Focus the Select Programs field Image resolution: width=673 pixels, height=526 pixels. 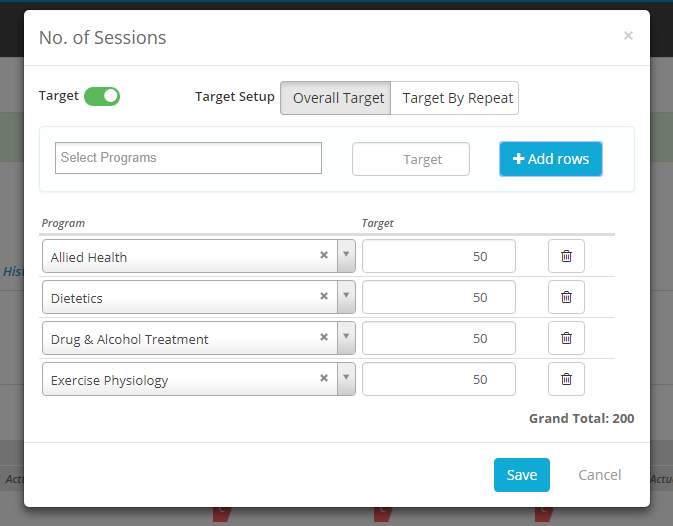[188, 158]
